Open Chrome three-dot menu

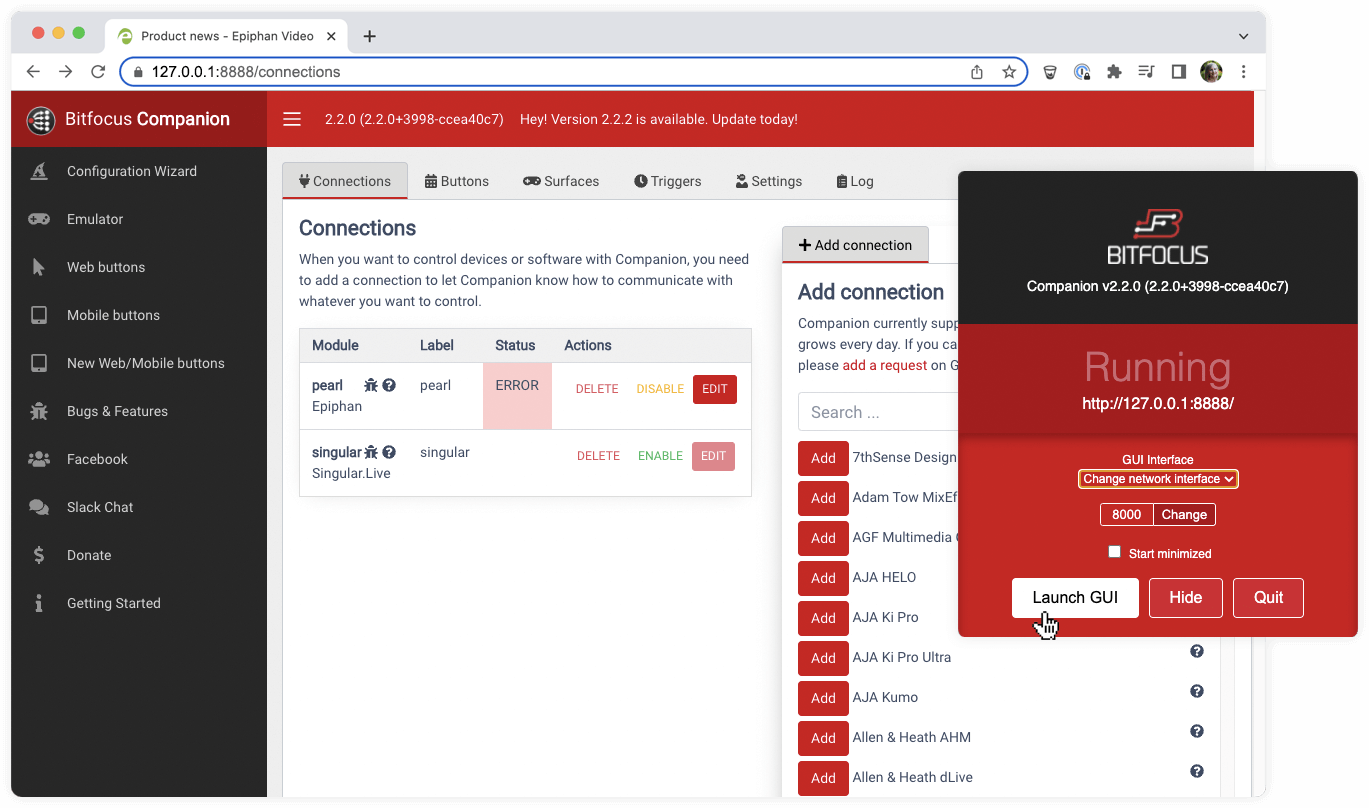pos(1243,72)
